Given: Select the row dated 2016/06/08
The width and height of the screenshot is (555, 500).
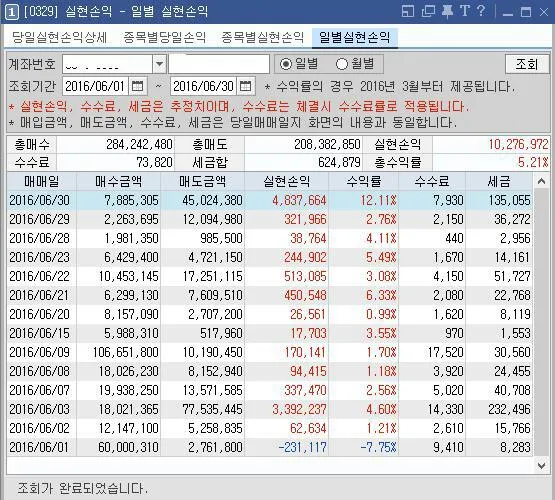Looking at the screenshot, I should point(270,371).
